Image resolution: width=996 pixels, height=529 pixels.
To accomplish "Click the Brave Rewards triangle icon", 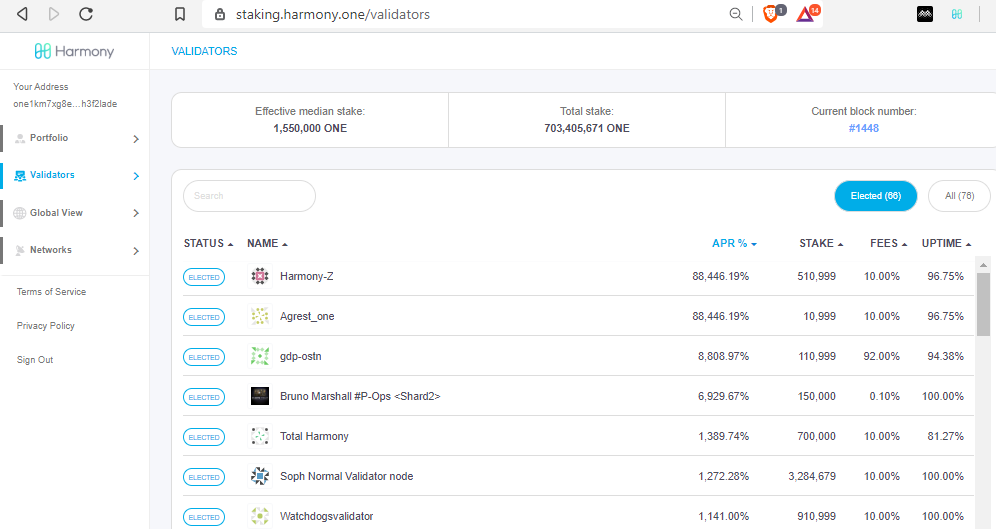I will [x=806, y=14].
